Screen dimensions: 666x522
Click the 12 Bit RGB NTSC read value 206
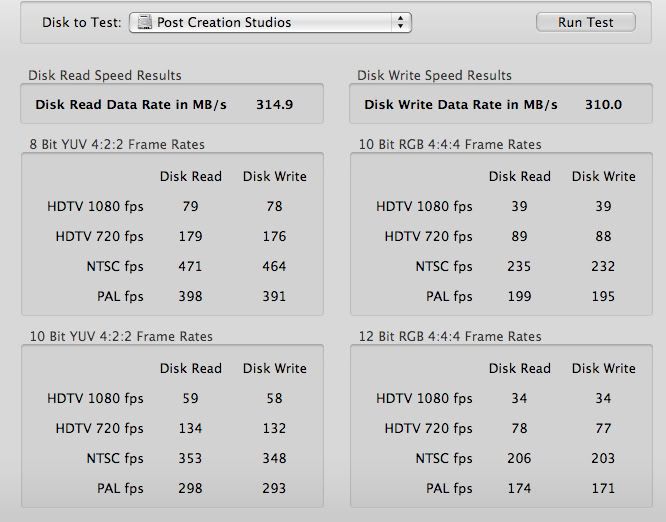click(x=519, y=459)
